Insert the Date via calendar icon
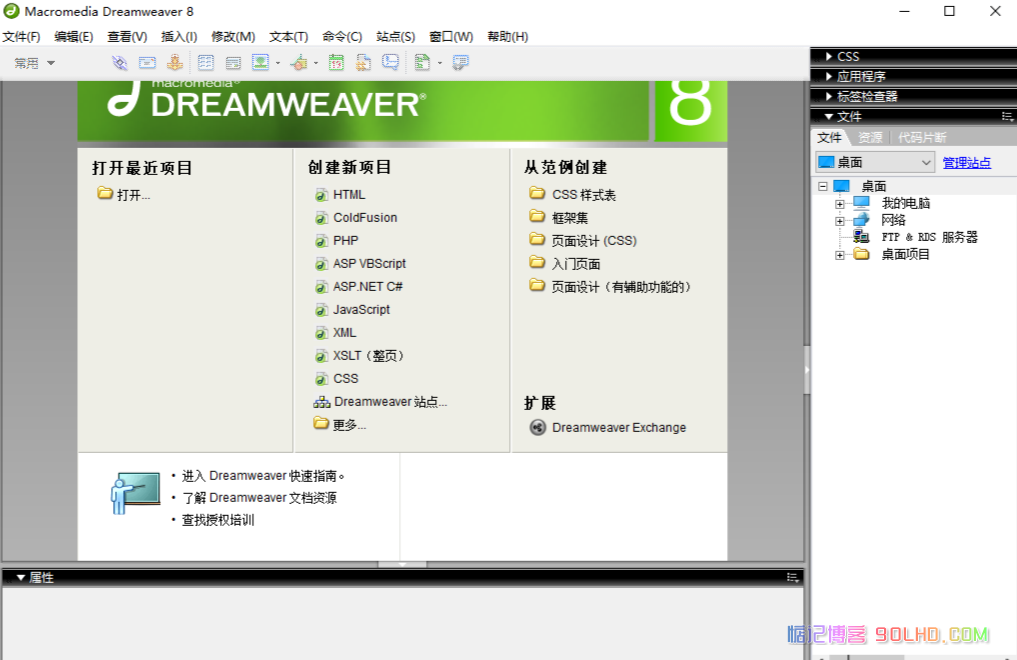This screenshot has height=660, width=1017. pyautogui.click(x=336, y=63)
